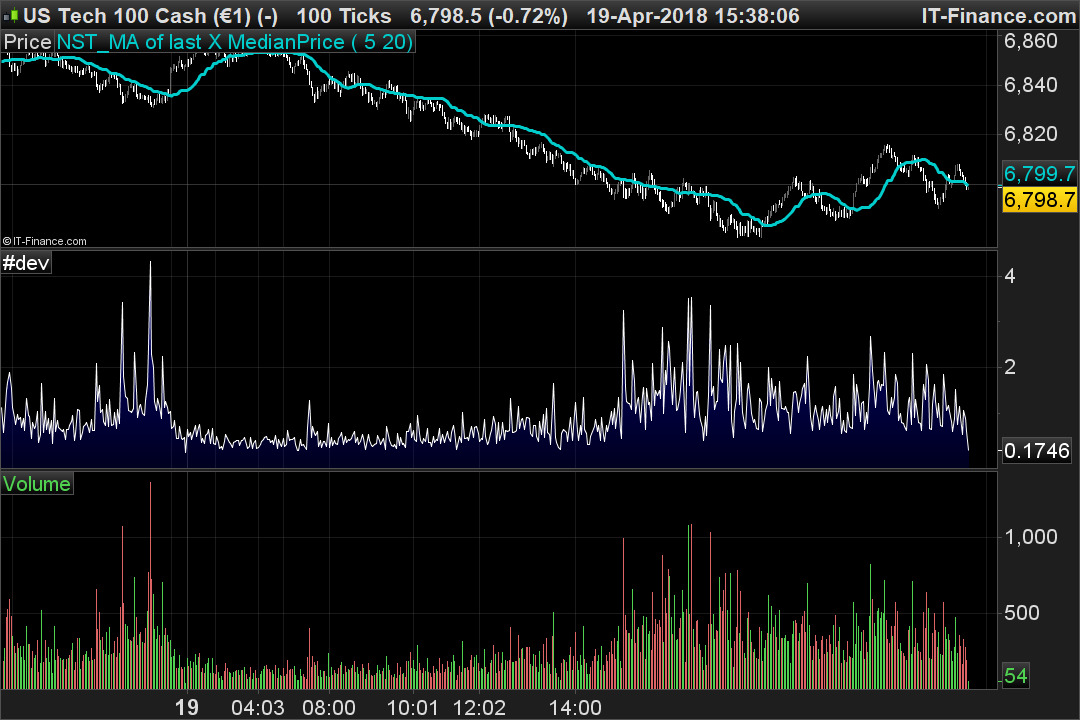
Task: Click the 19-Apr-2018 15:38:06 timestamp in header
Action: [693, 15]
